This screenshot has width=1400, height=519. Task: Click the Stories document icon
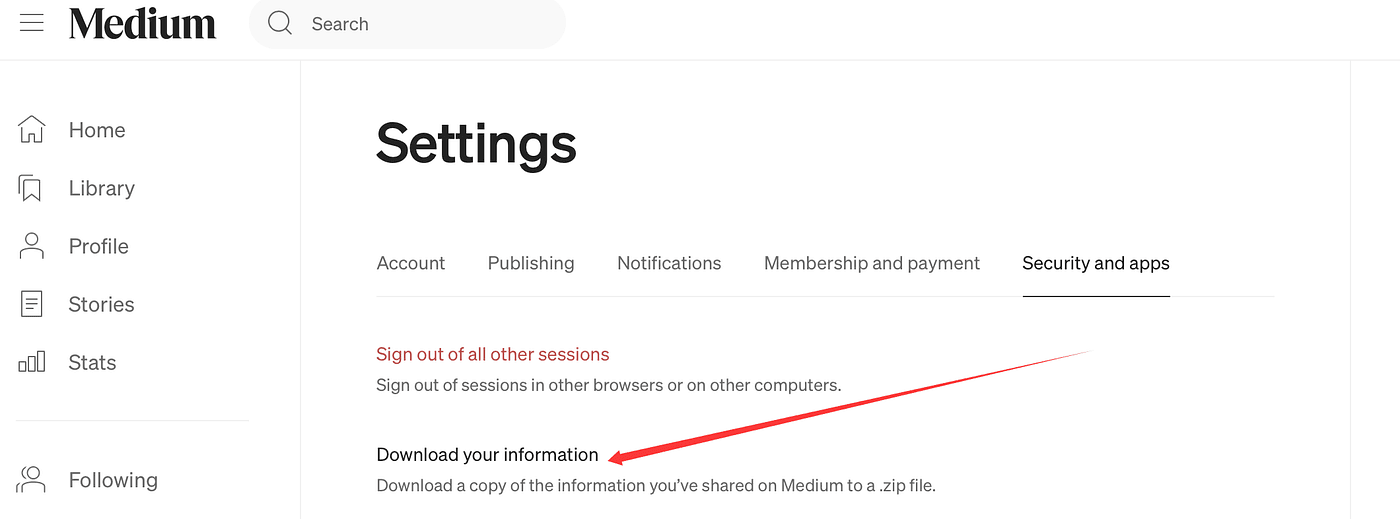[x=32, y=304]
